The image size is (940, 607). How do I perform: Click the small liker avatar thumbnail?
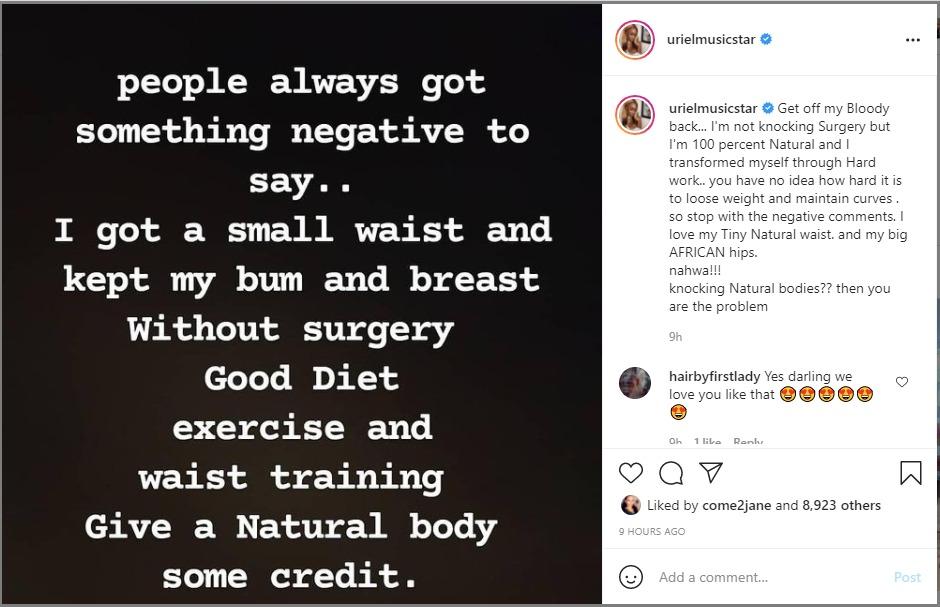pos(631,505)
